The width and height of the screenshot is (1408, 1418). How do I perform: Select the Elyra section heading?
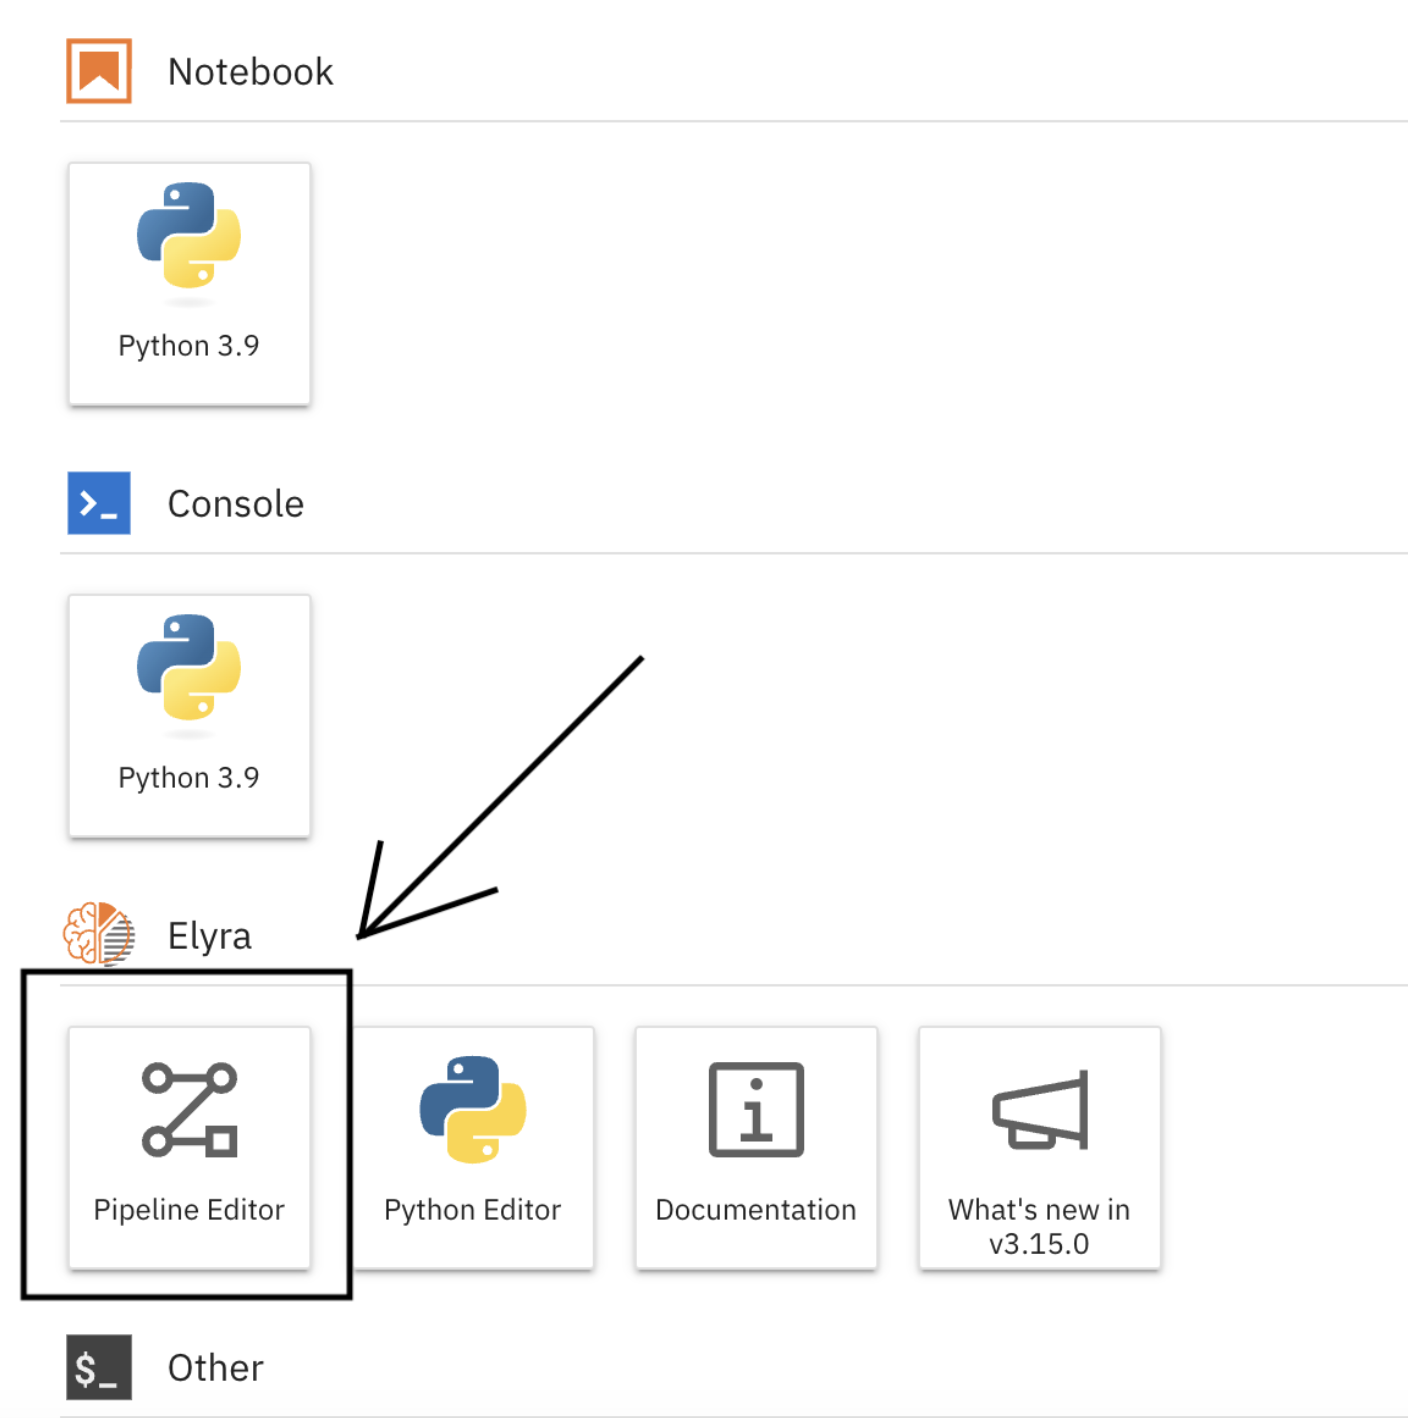(x=209, y=937)
